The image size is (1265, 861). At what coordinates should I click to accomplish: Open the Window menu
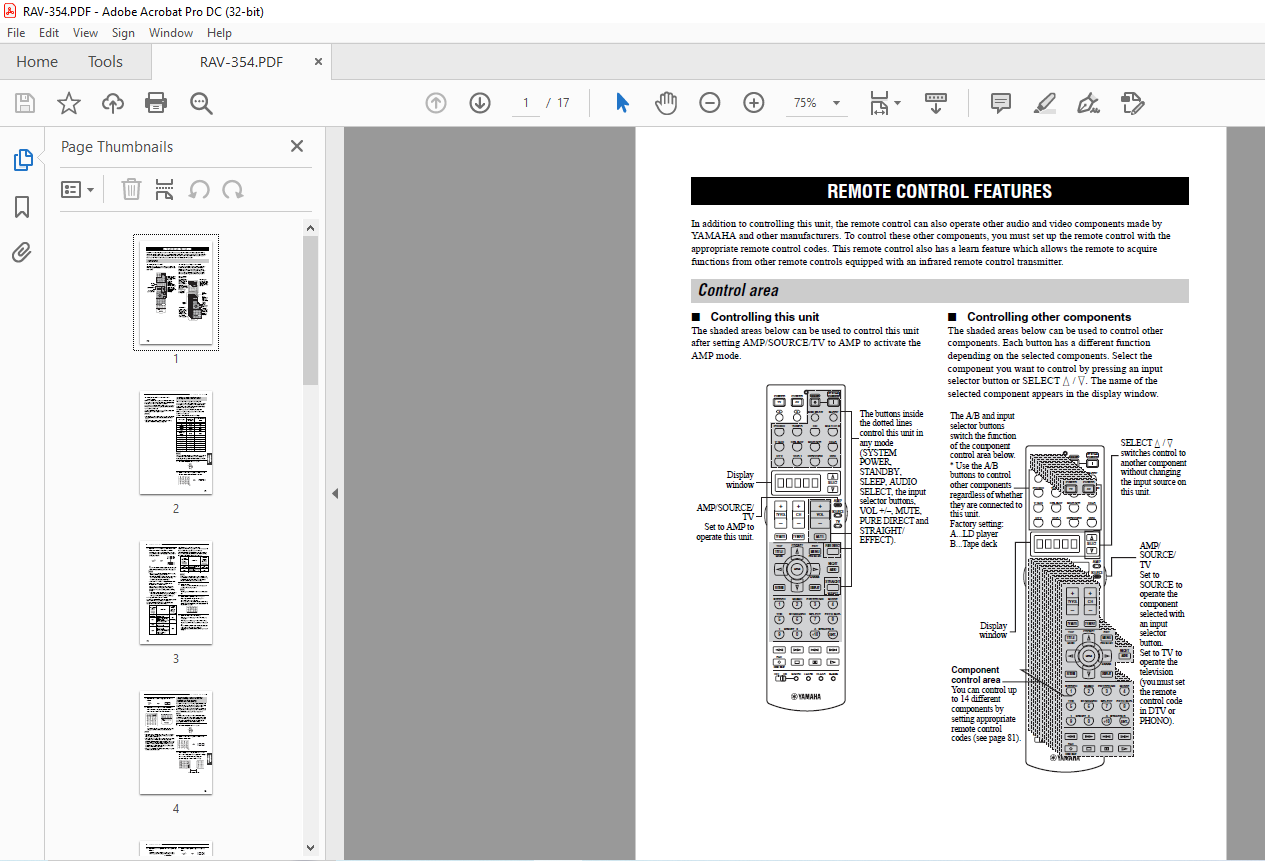click(x=171, y=33)
